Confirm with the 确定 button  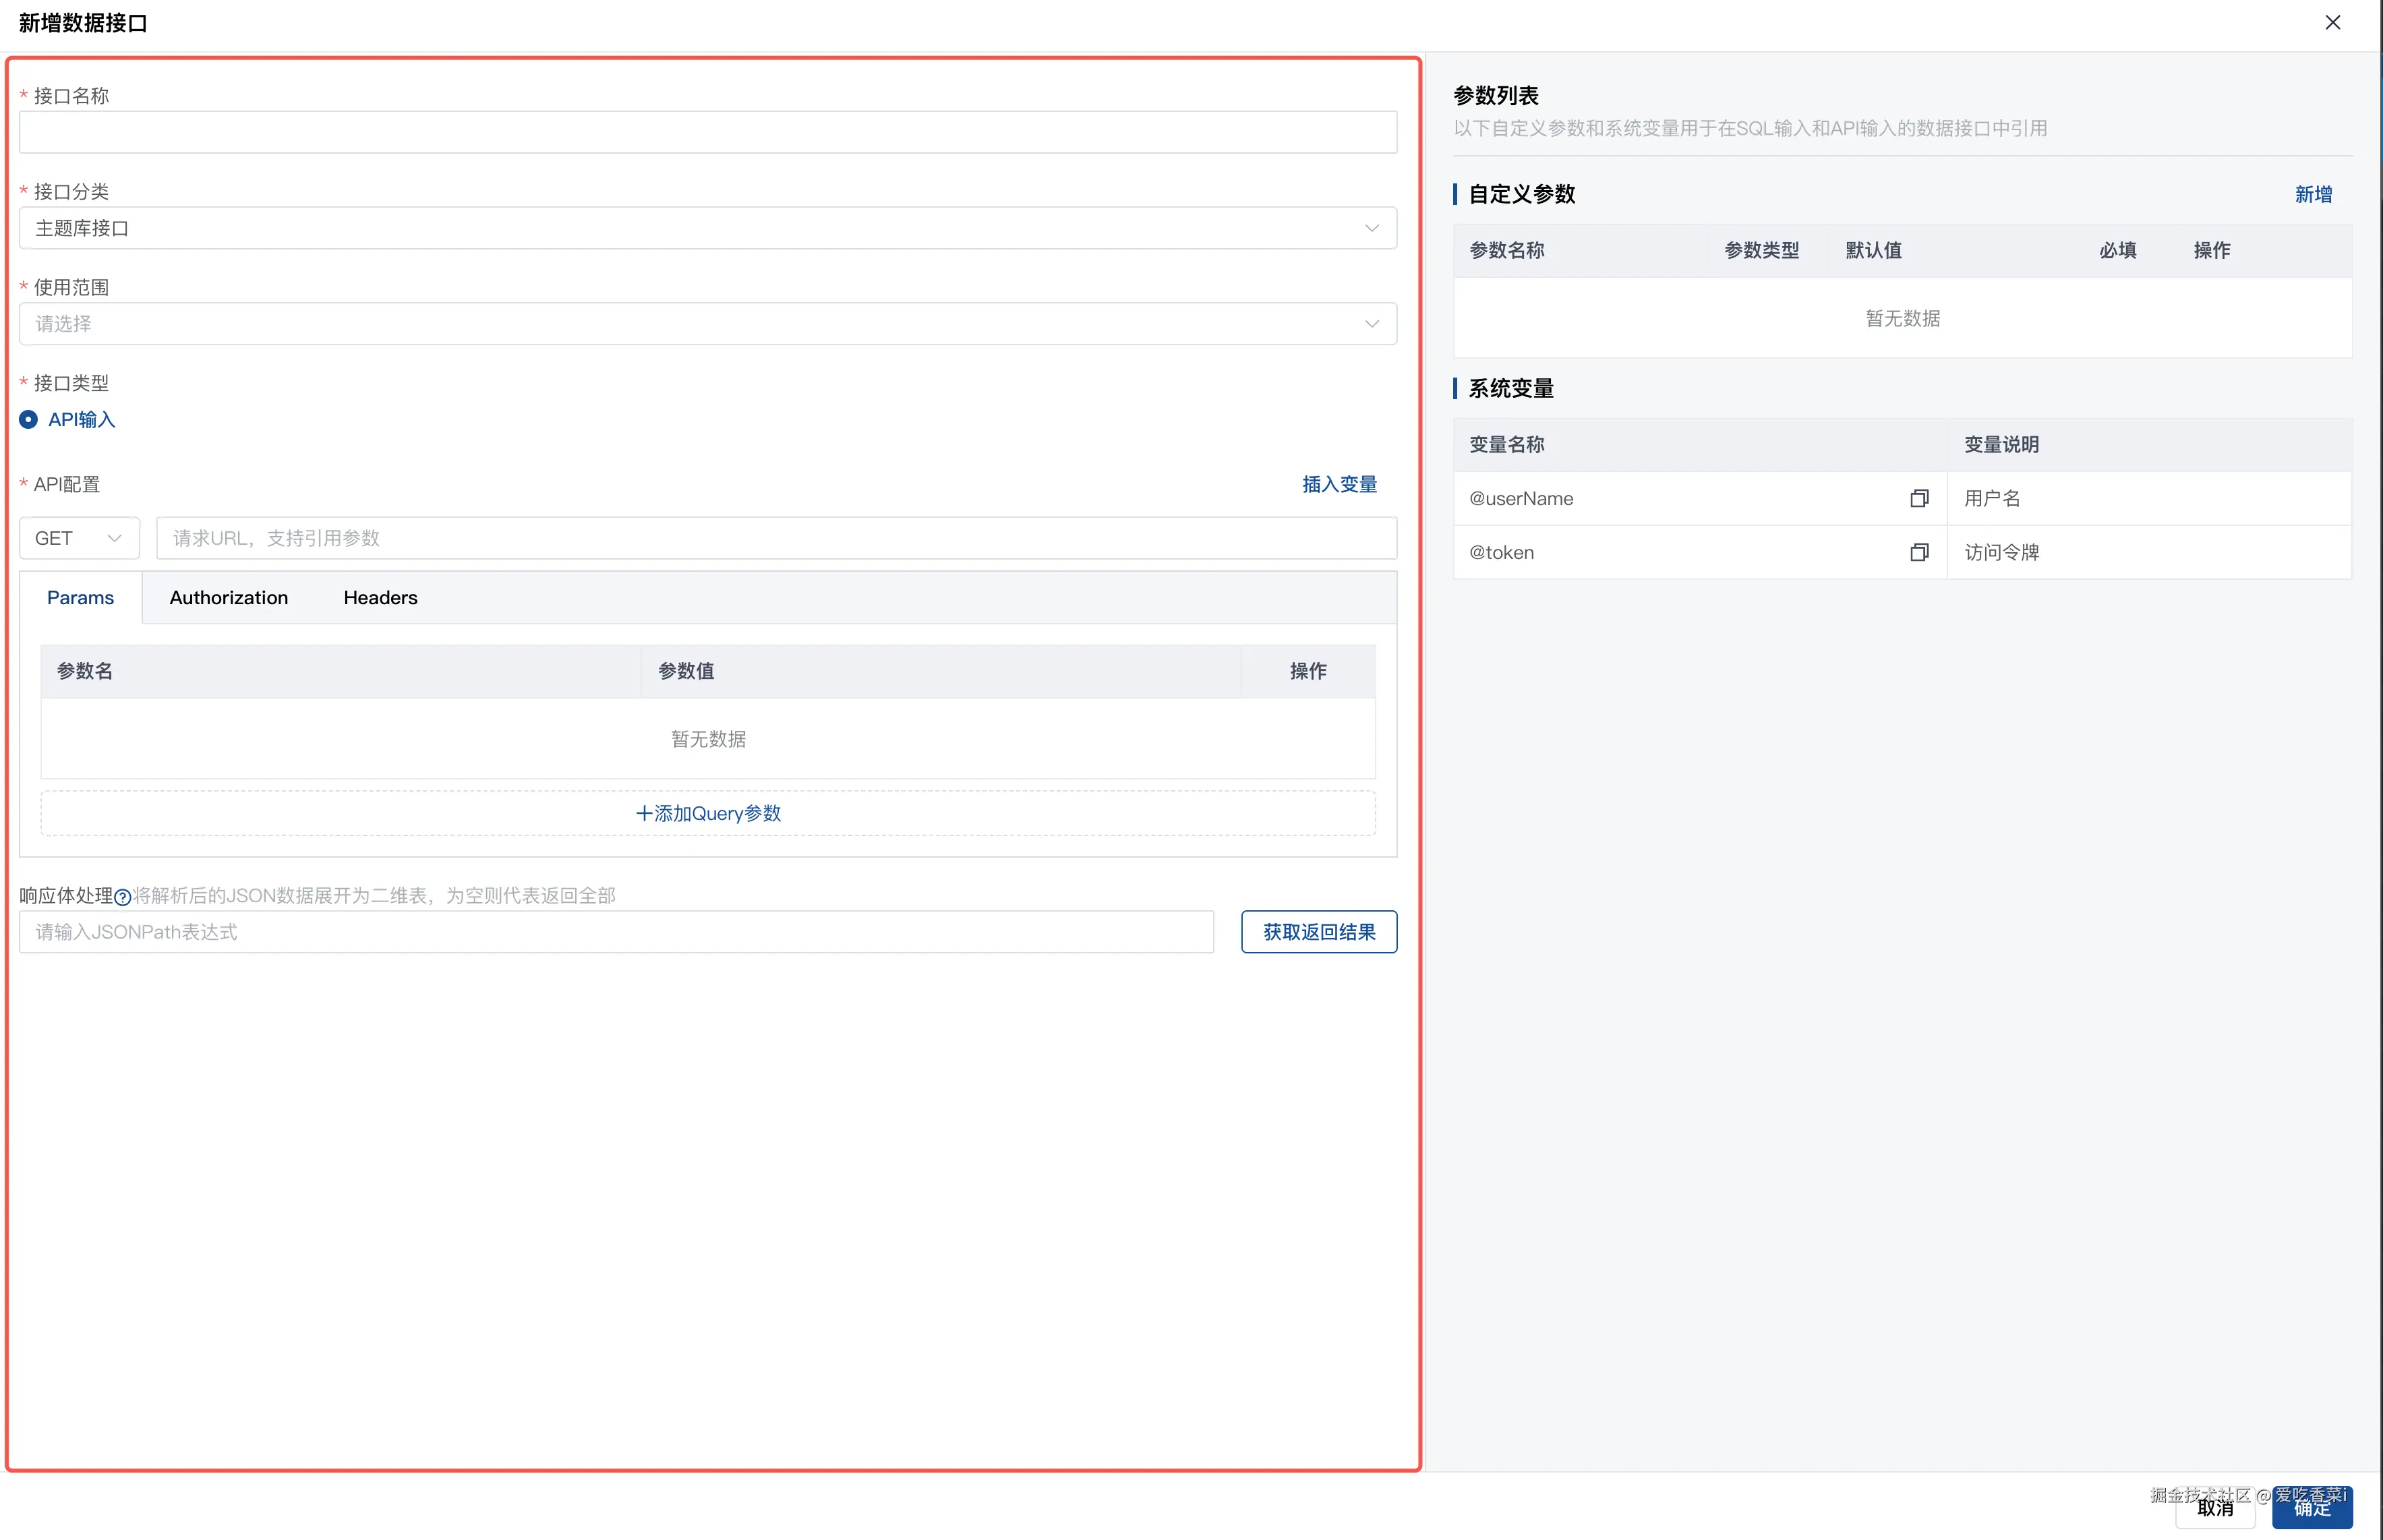[2311, 1508]
